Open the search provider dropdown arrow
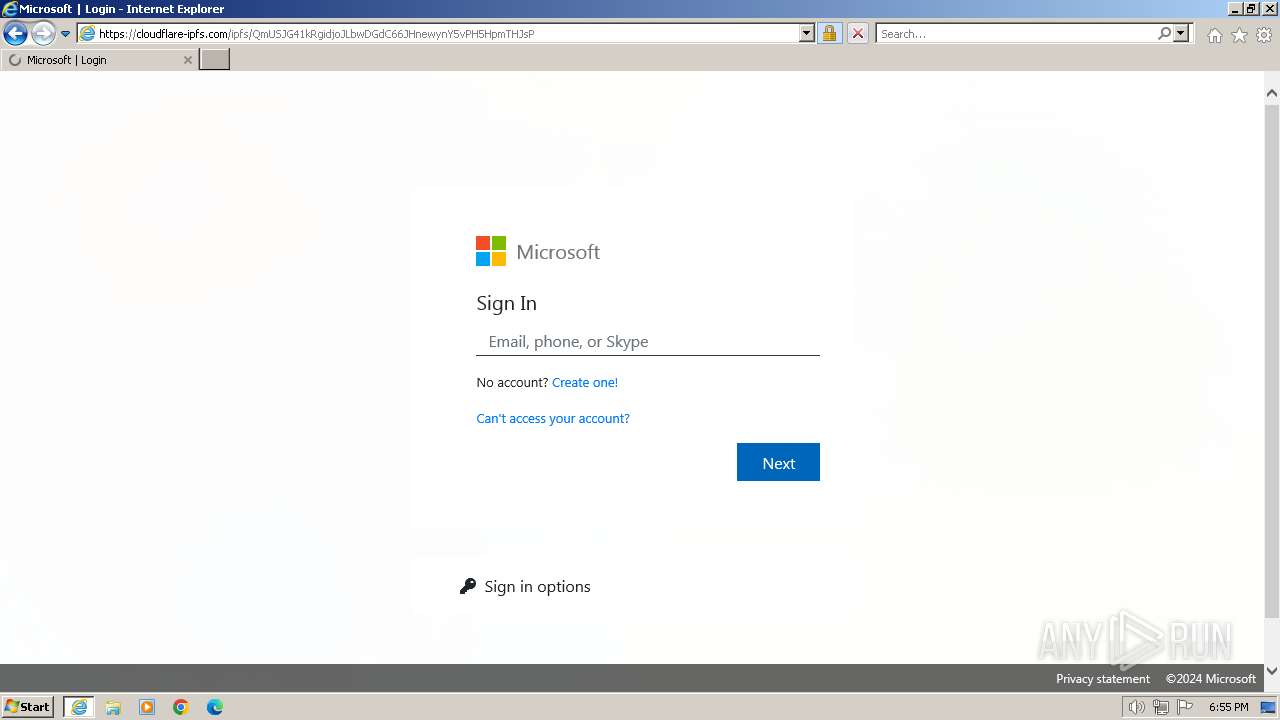 (x=1181, y=33)
